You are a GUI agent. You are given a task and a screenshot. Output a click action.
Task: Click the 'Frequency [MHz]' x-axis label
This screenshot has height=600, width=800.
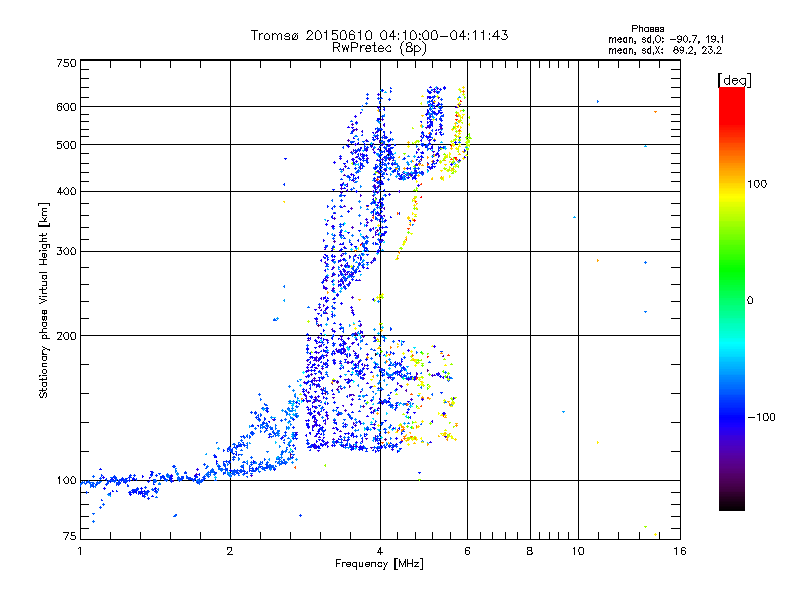379,564
